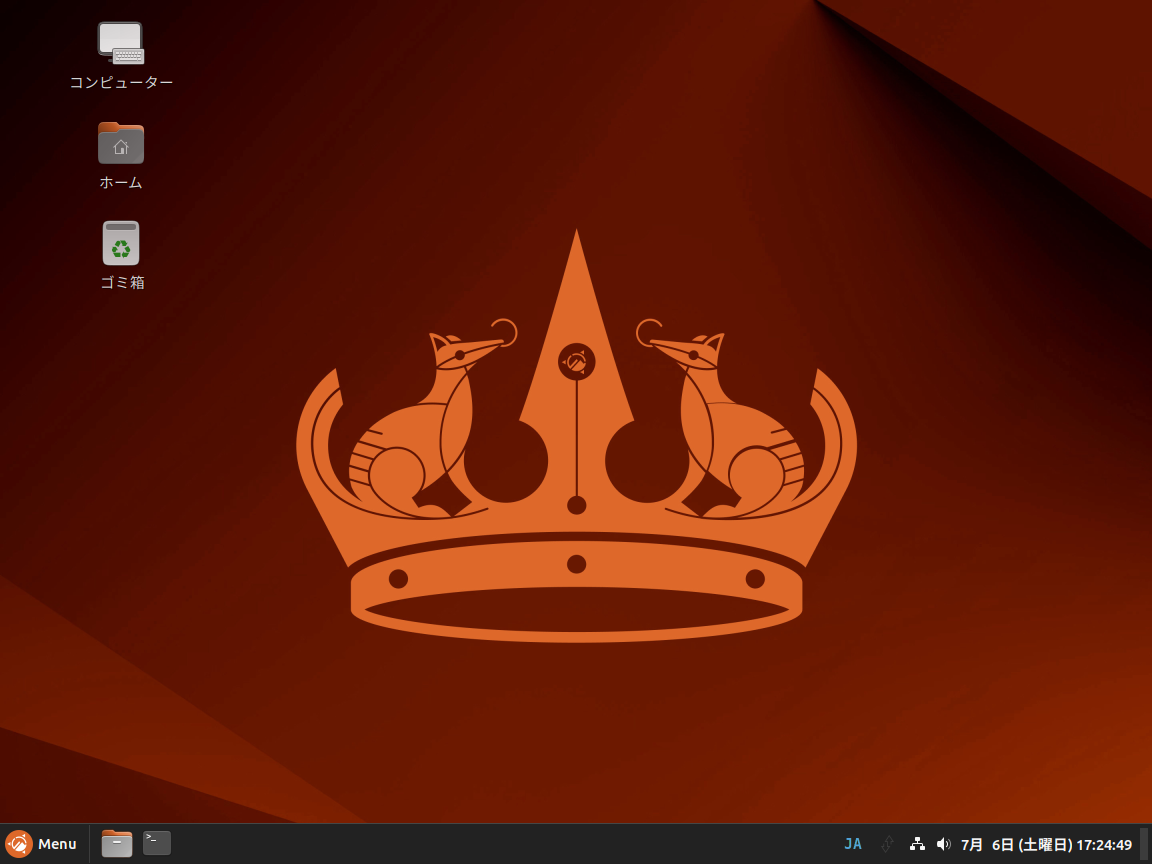
Task: Click the JA keyboard layout indicator
Action: pos(853,844)
